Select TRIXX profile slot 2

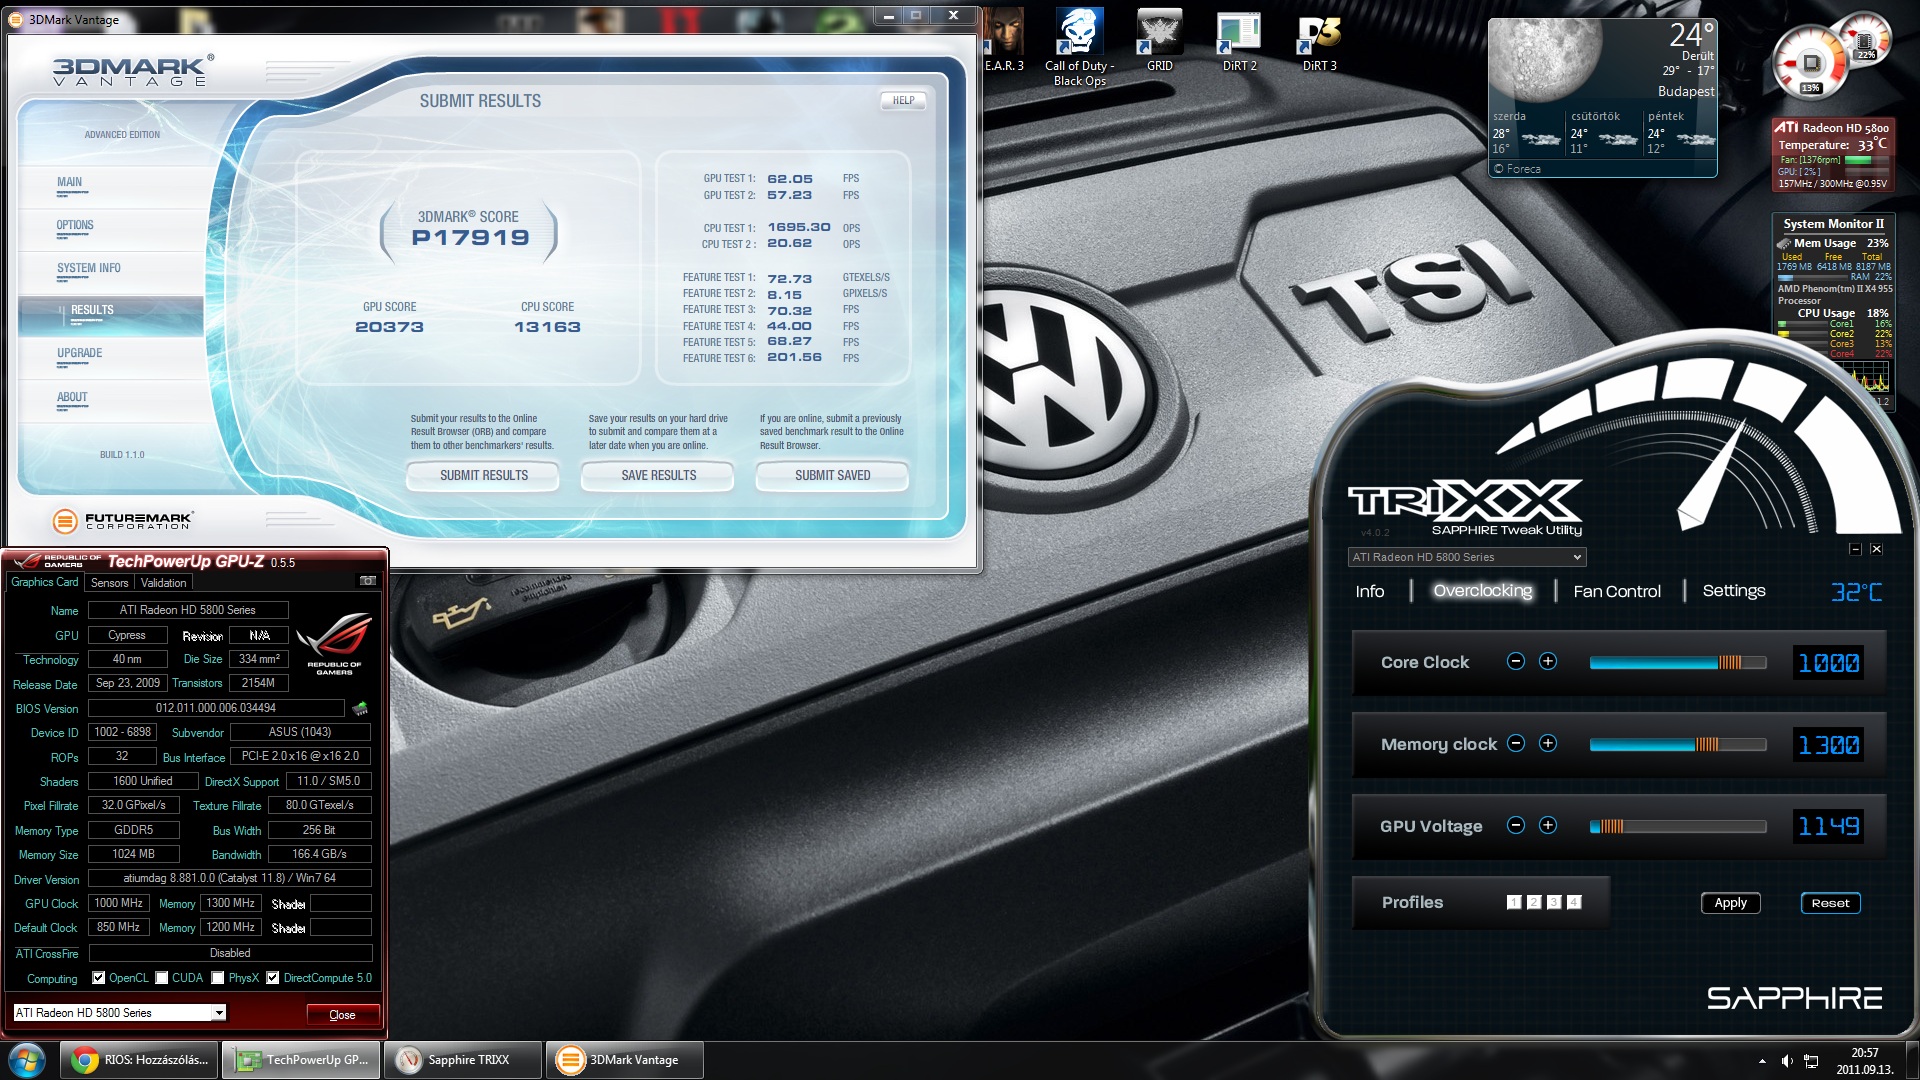[x=1534, y=902]
